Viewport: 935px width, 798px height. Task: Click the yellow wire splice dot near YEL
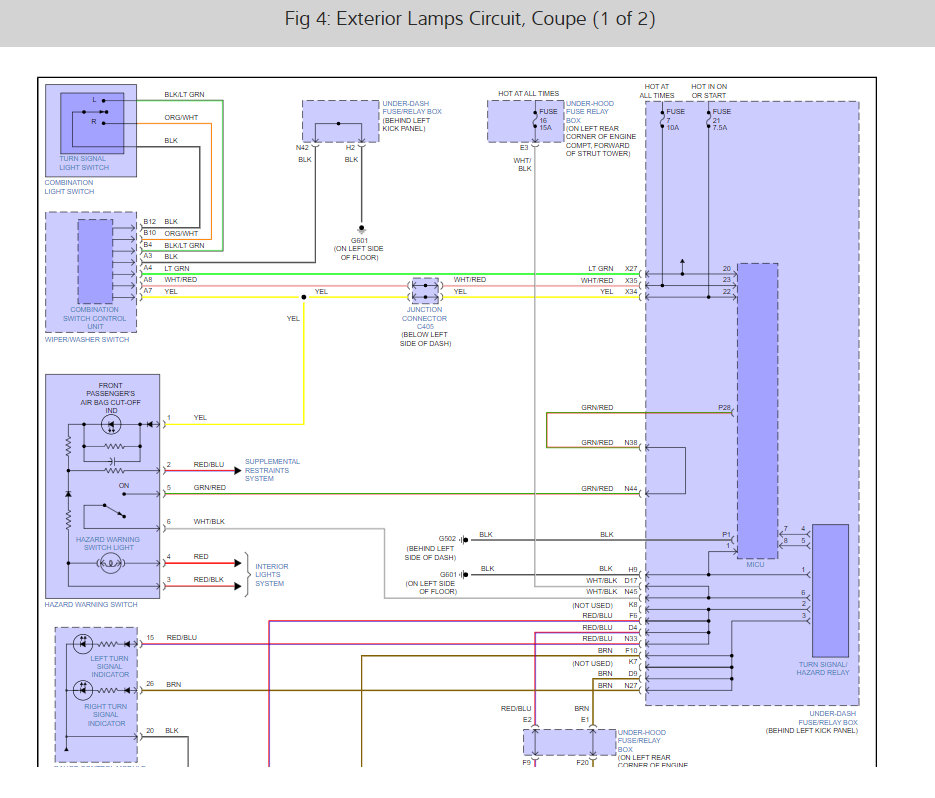pos(304,297)
